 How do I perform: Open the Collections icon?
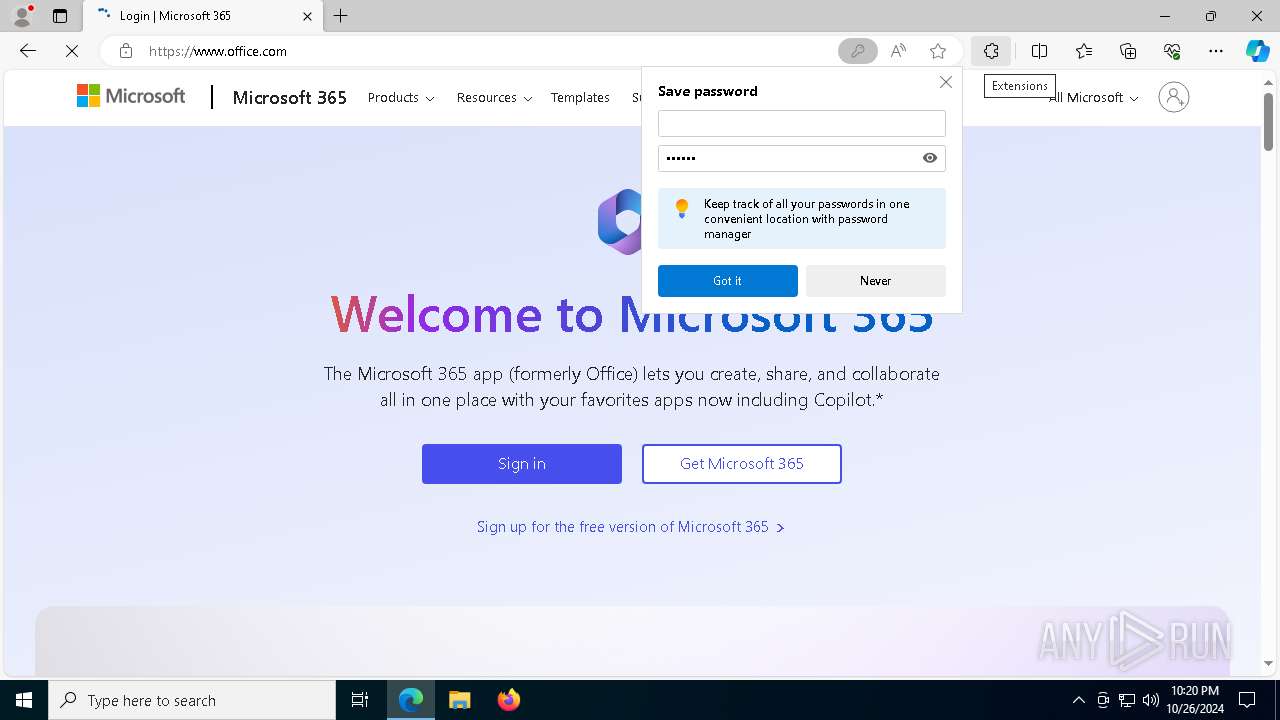pos(1128,51)
